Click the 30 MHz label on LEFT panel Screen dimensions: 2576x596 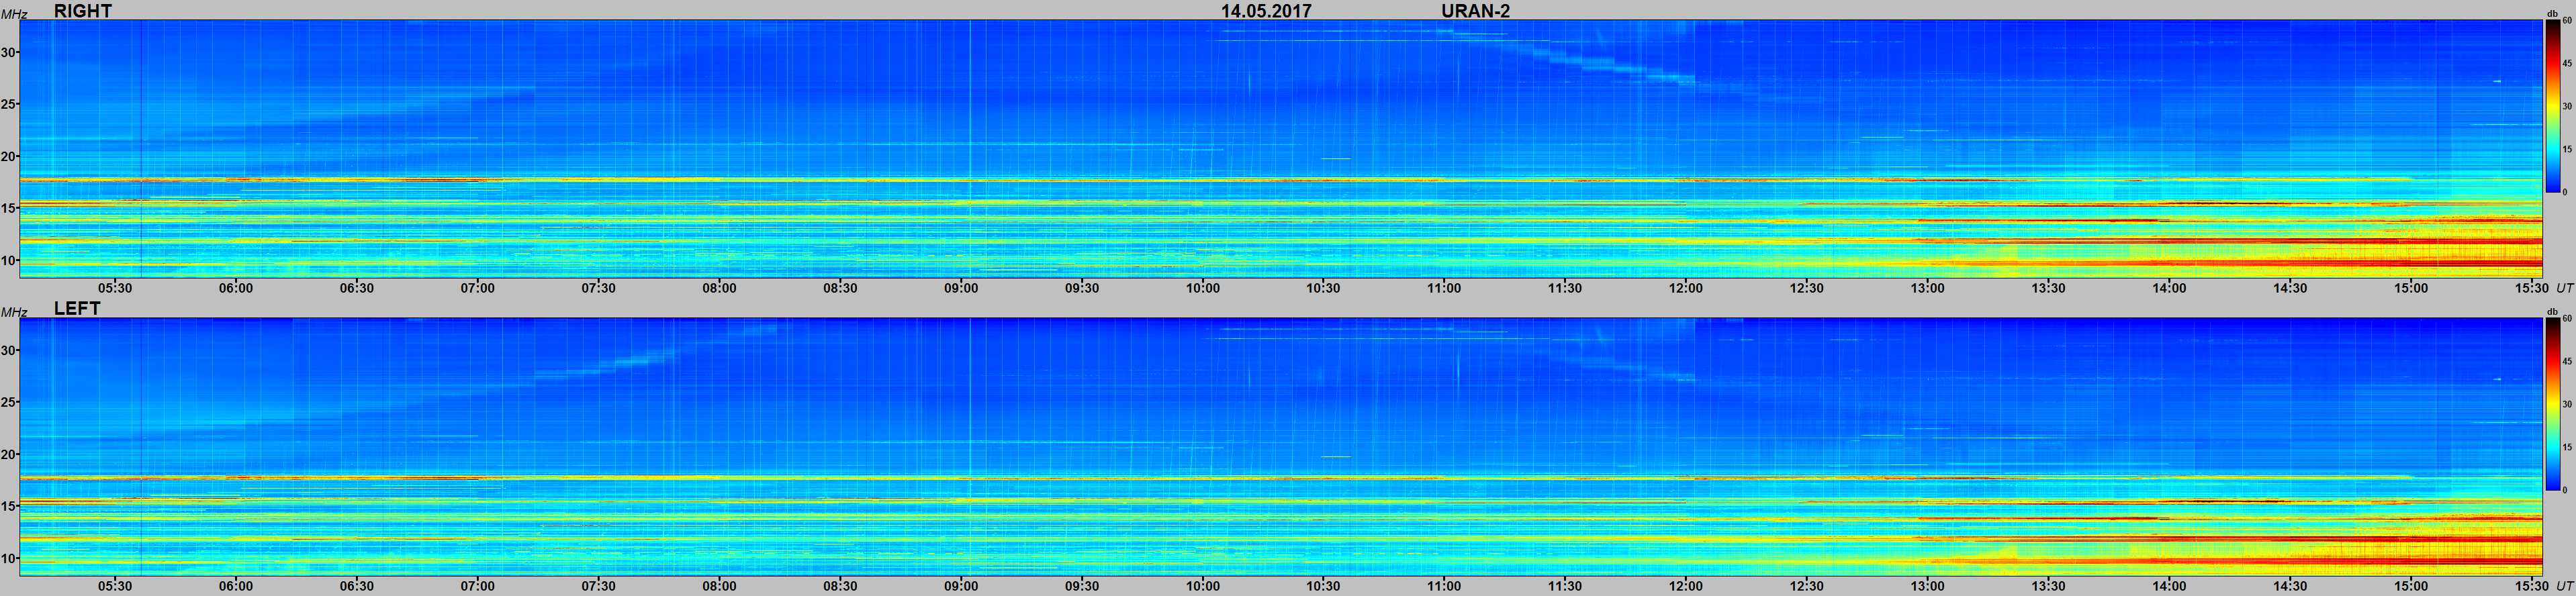click(8, 350)
